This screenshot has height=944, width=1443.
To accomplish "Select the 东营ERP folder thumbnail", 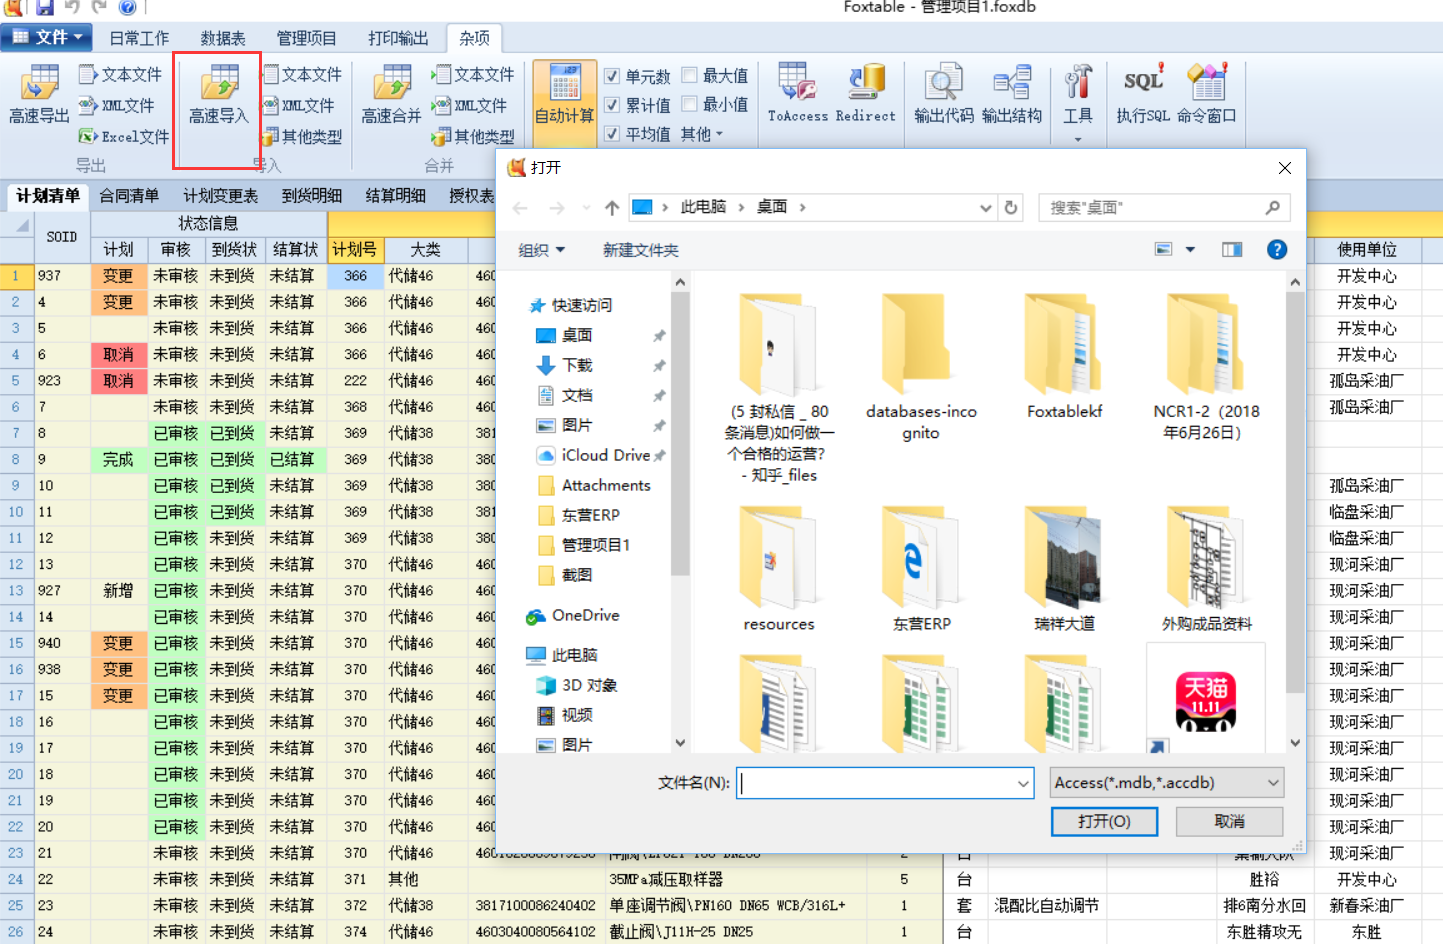I will click(x=922, y=568).
